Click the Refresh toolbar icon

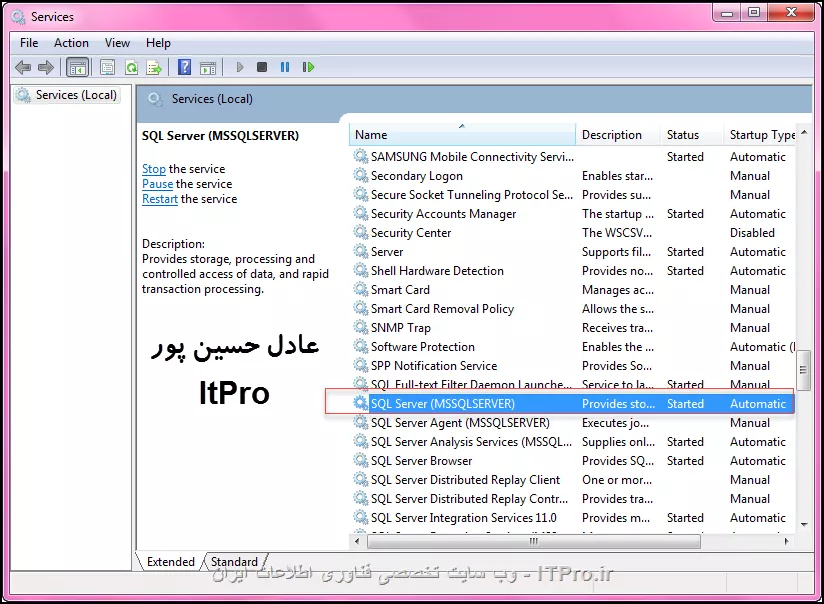131,67
